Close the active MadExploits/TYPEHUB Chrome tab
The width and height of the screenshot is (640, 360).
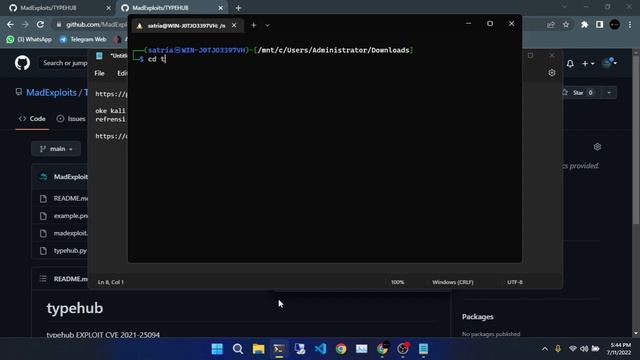click(220, 8)
